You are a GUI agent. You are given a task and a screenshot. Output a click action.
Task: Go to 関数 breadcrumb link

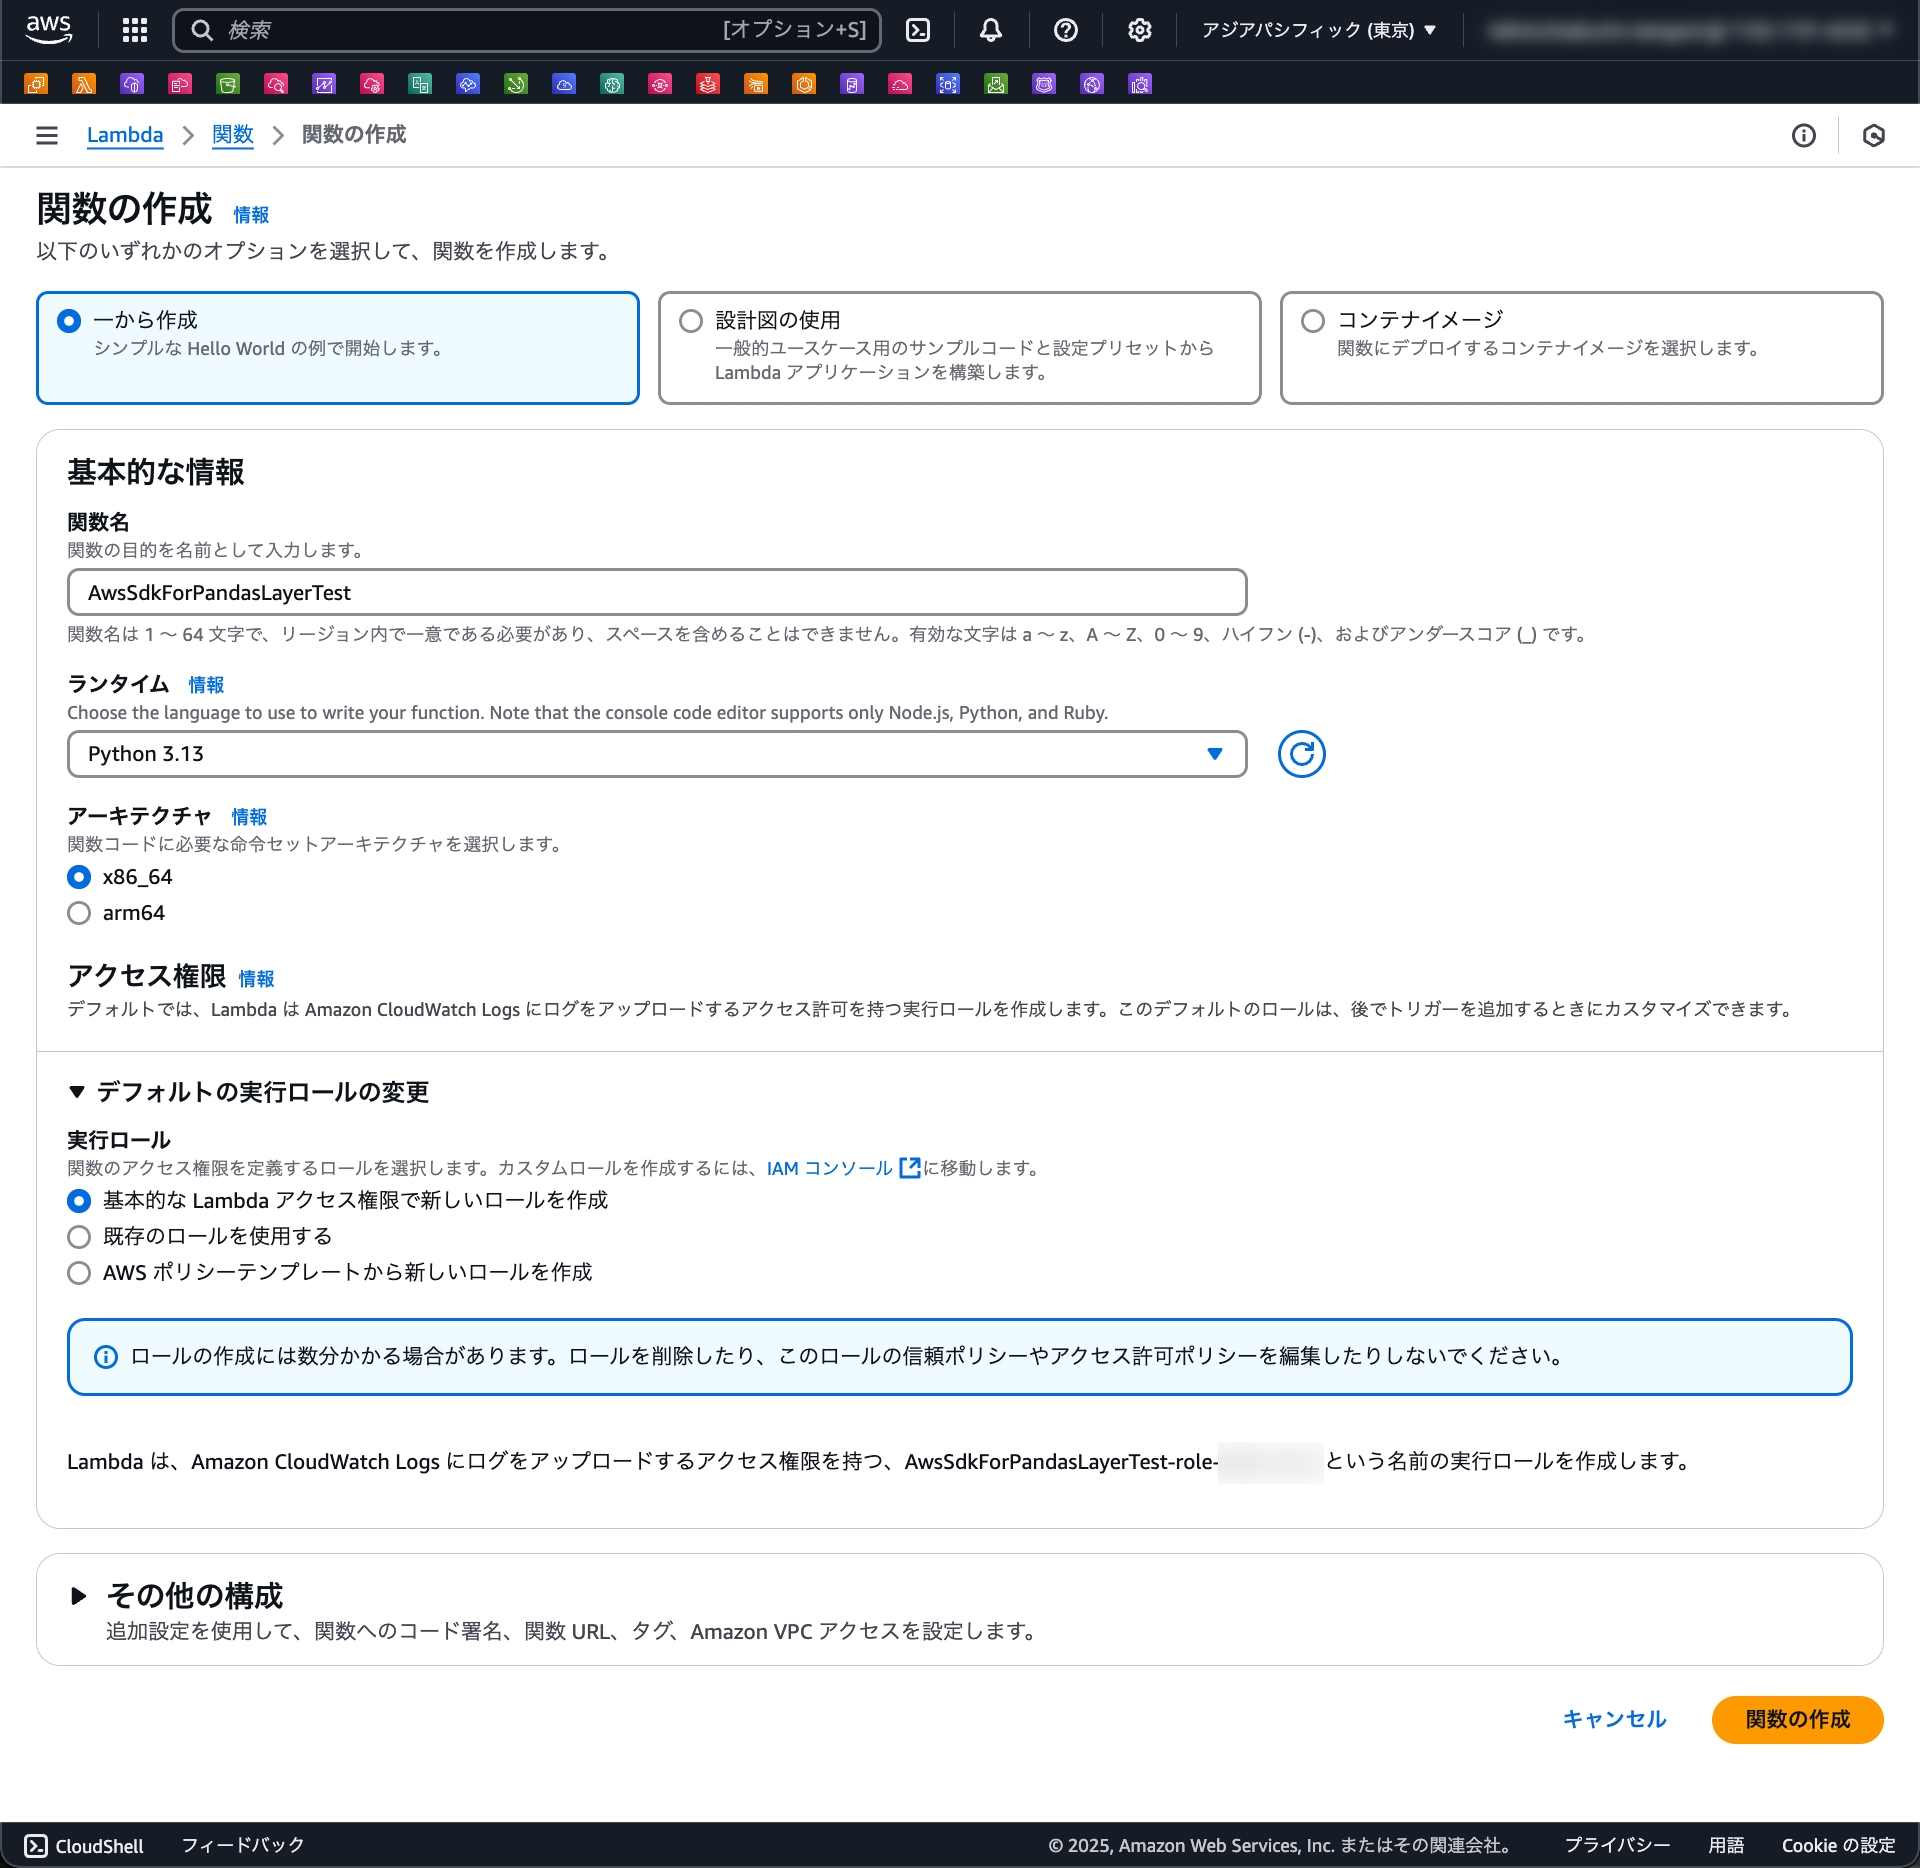tap(232, 135)
